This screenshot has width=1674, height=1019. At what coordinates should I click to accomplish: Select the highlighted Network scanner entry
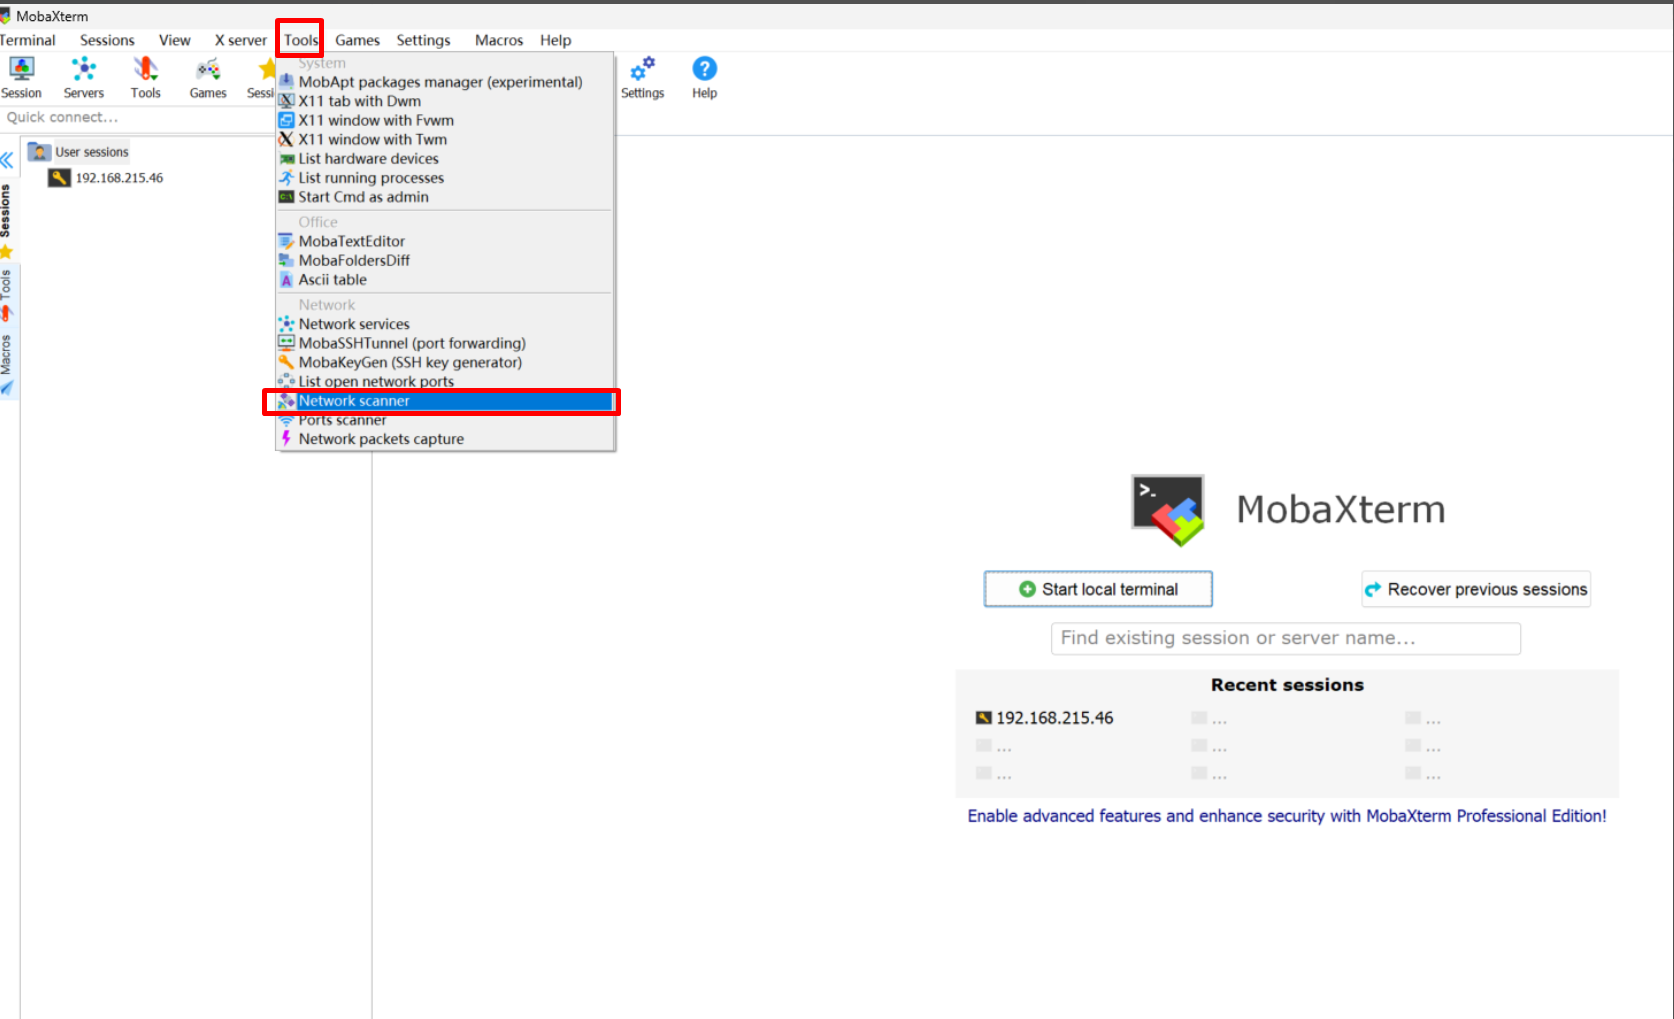[x=445, y=401]
